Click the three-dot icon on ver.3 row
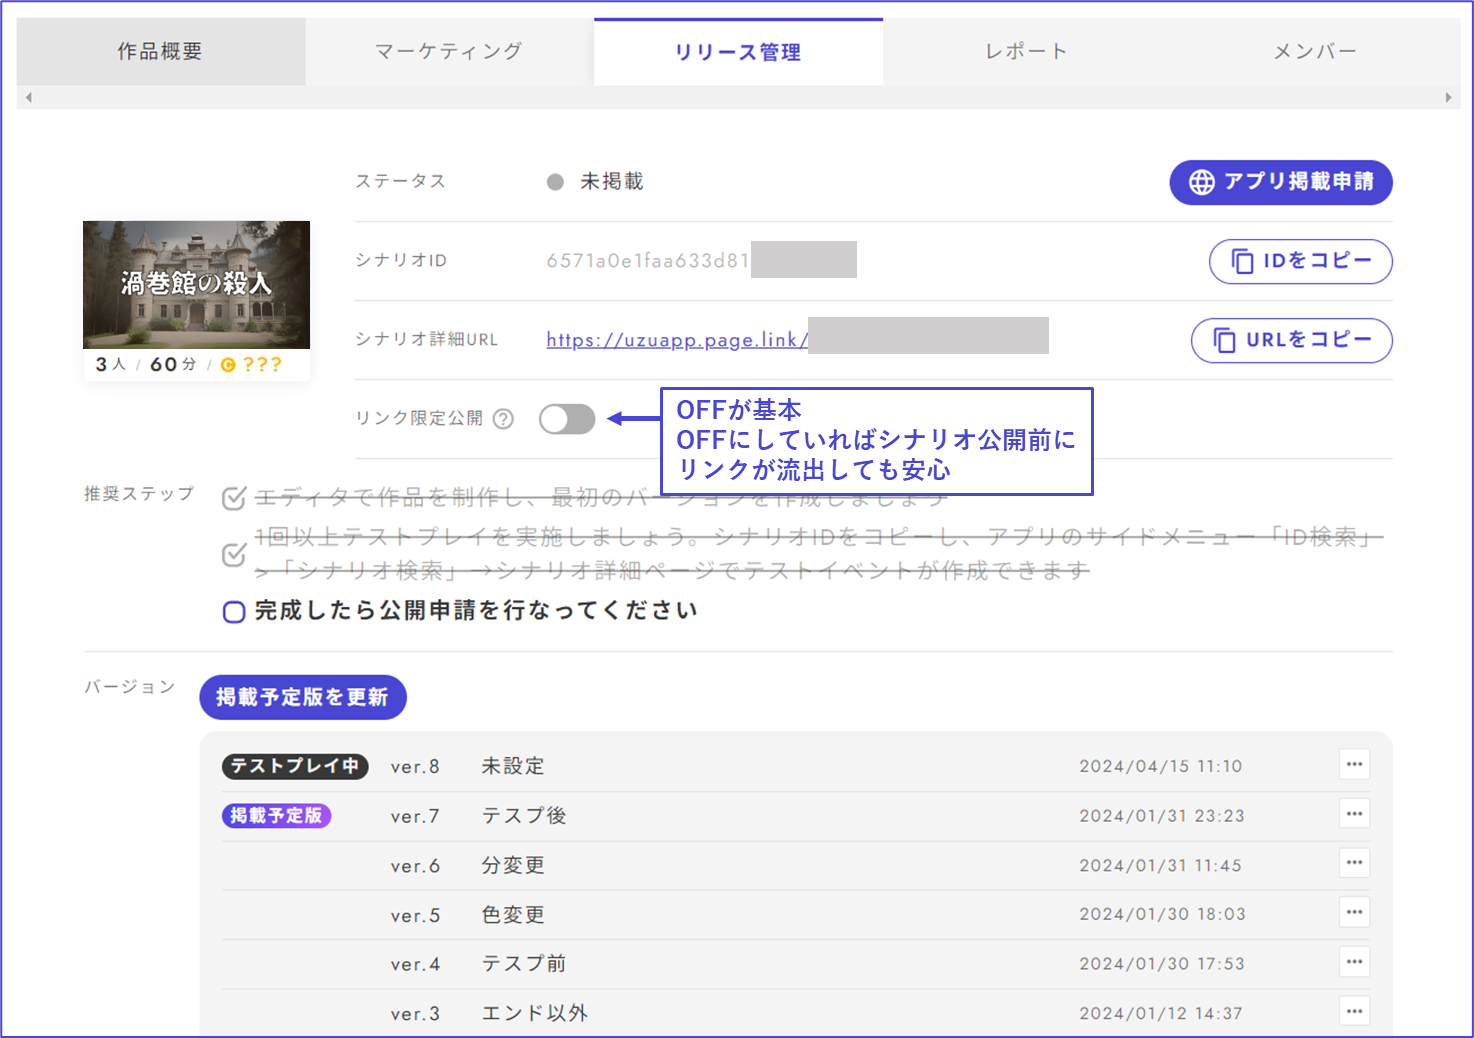 (x=1354, y=1011)
